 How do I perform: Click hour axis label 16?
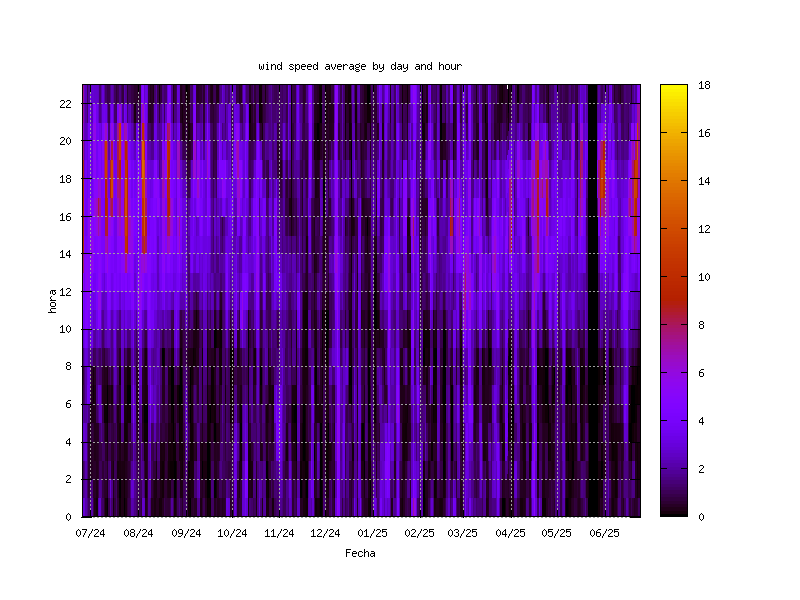point(65,217)
